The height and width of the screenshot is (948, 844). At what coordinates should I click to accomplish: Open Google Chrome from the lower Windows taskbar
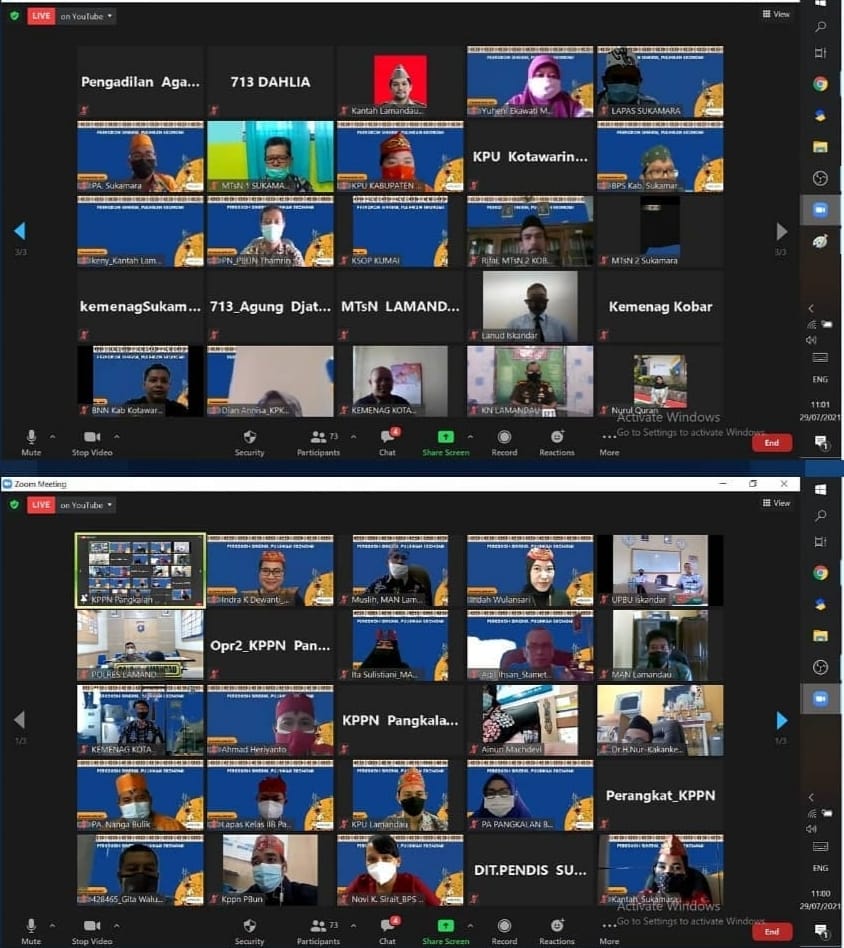(x=820, y=573)
